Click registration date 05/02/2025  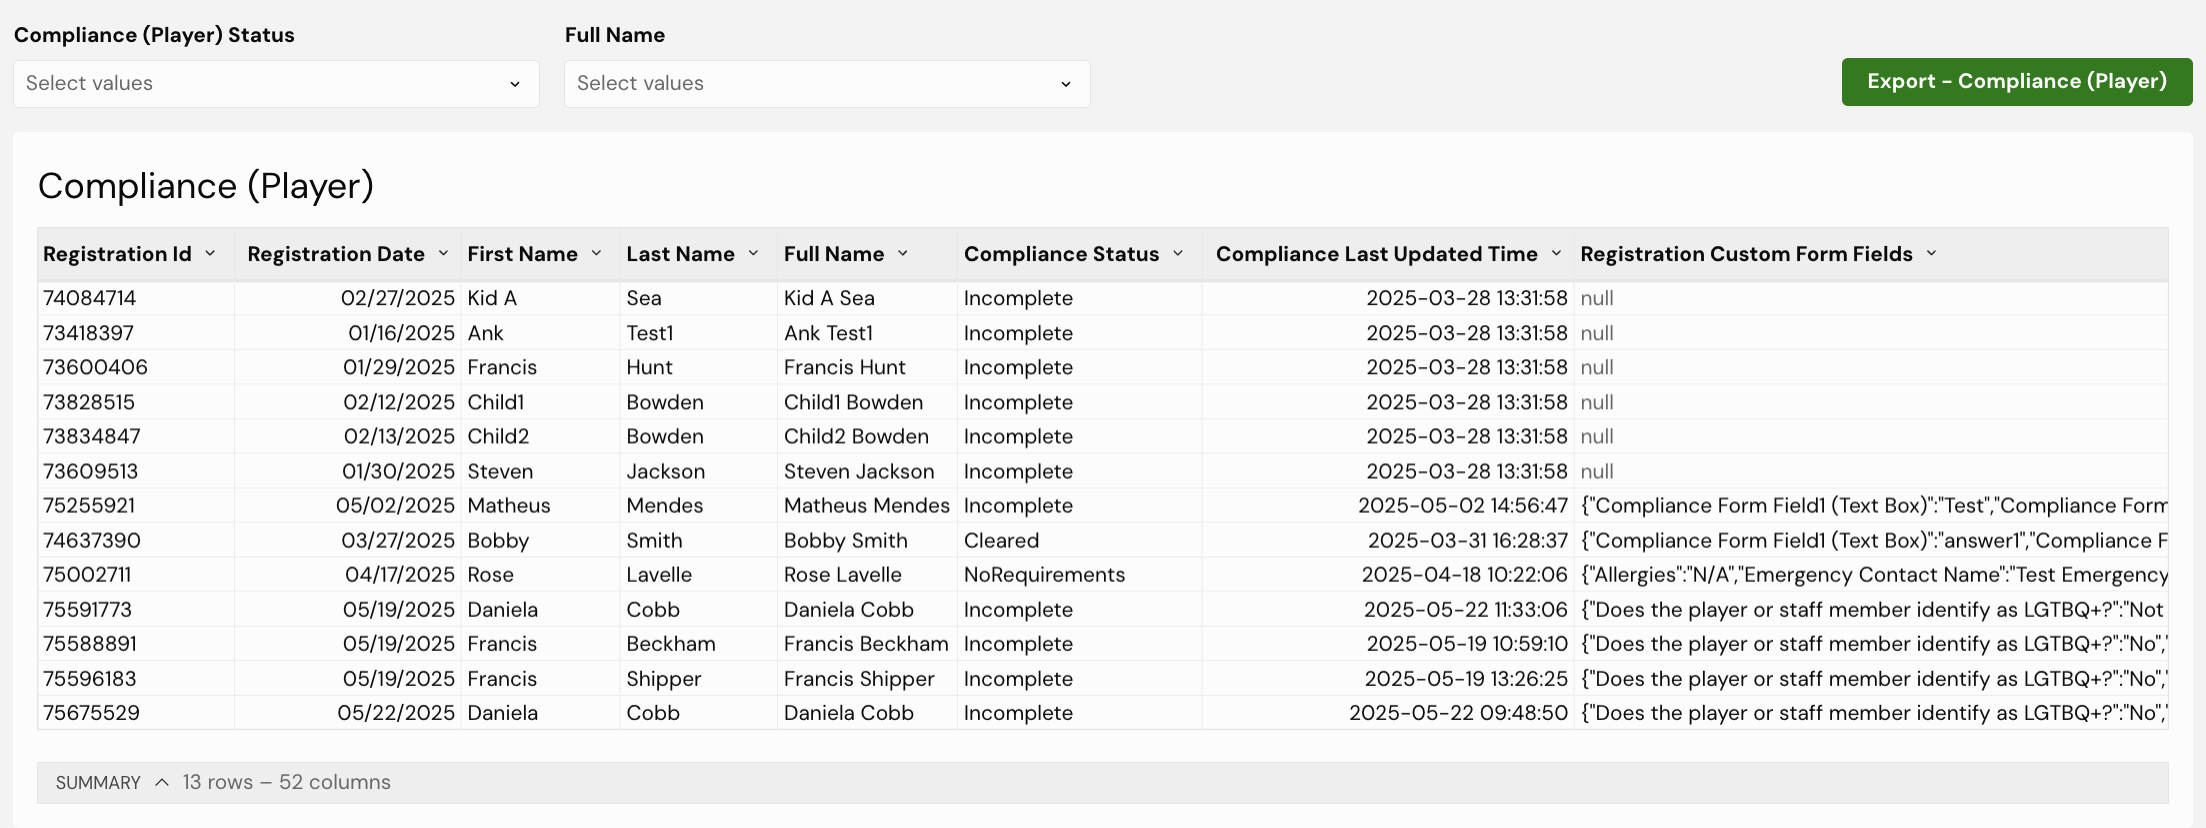[396, 506]
